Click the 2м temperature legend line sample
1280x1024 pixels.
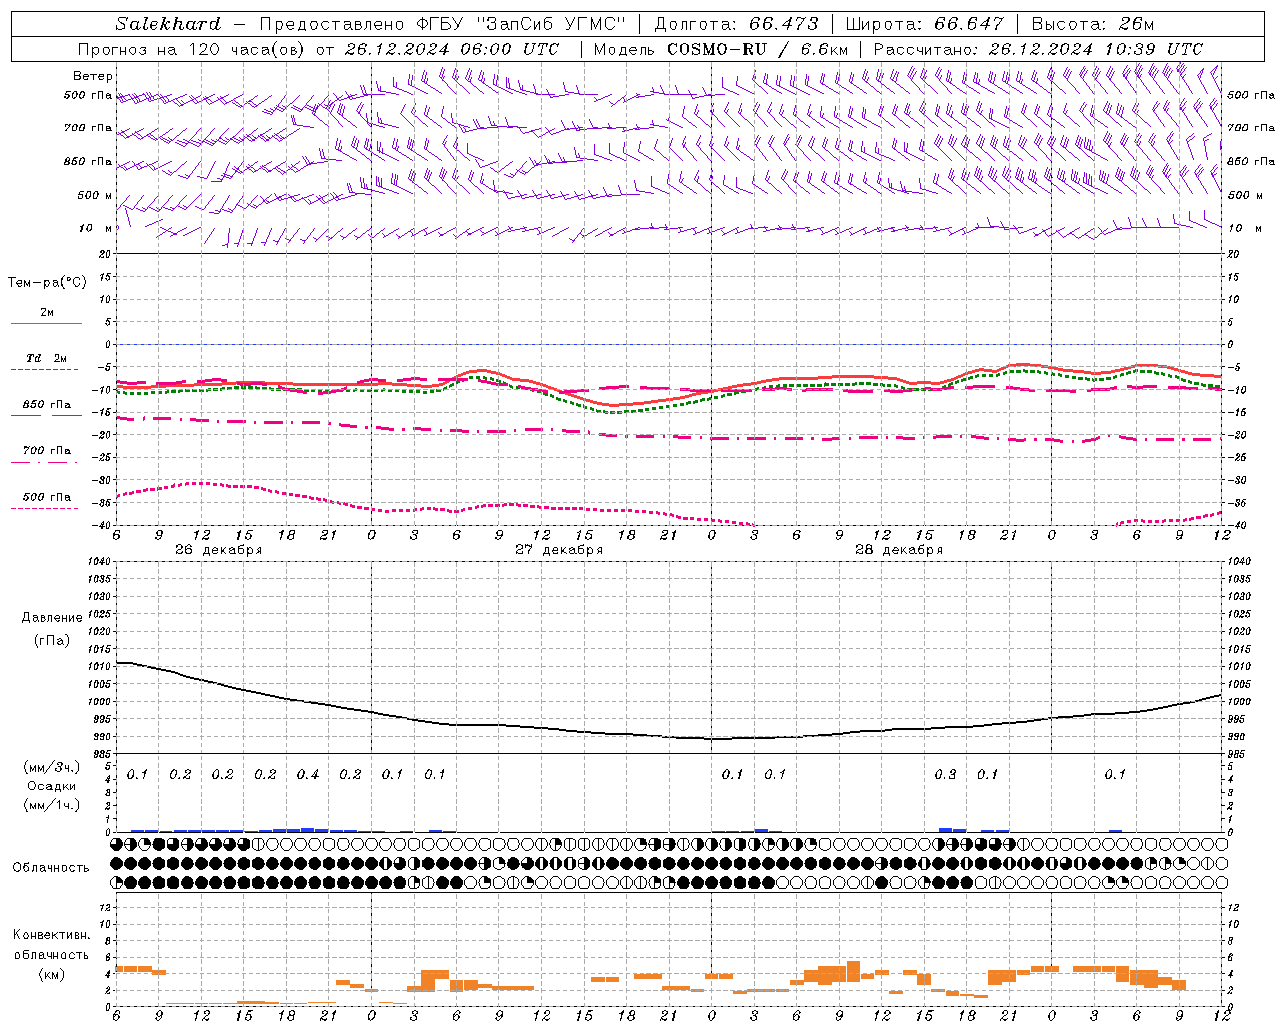(46, 323)
